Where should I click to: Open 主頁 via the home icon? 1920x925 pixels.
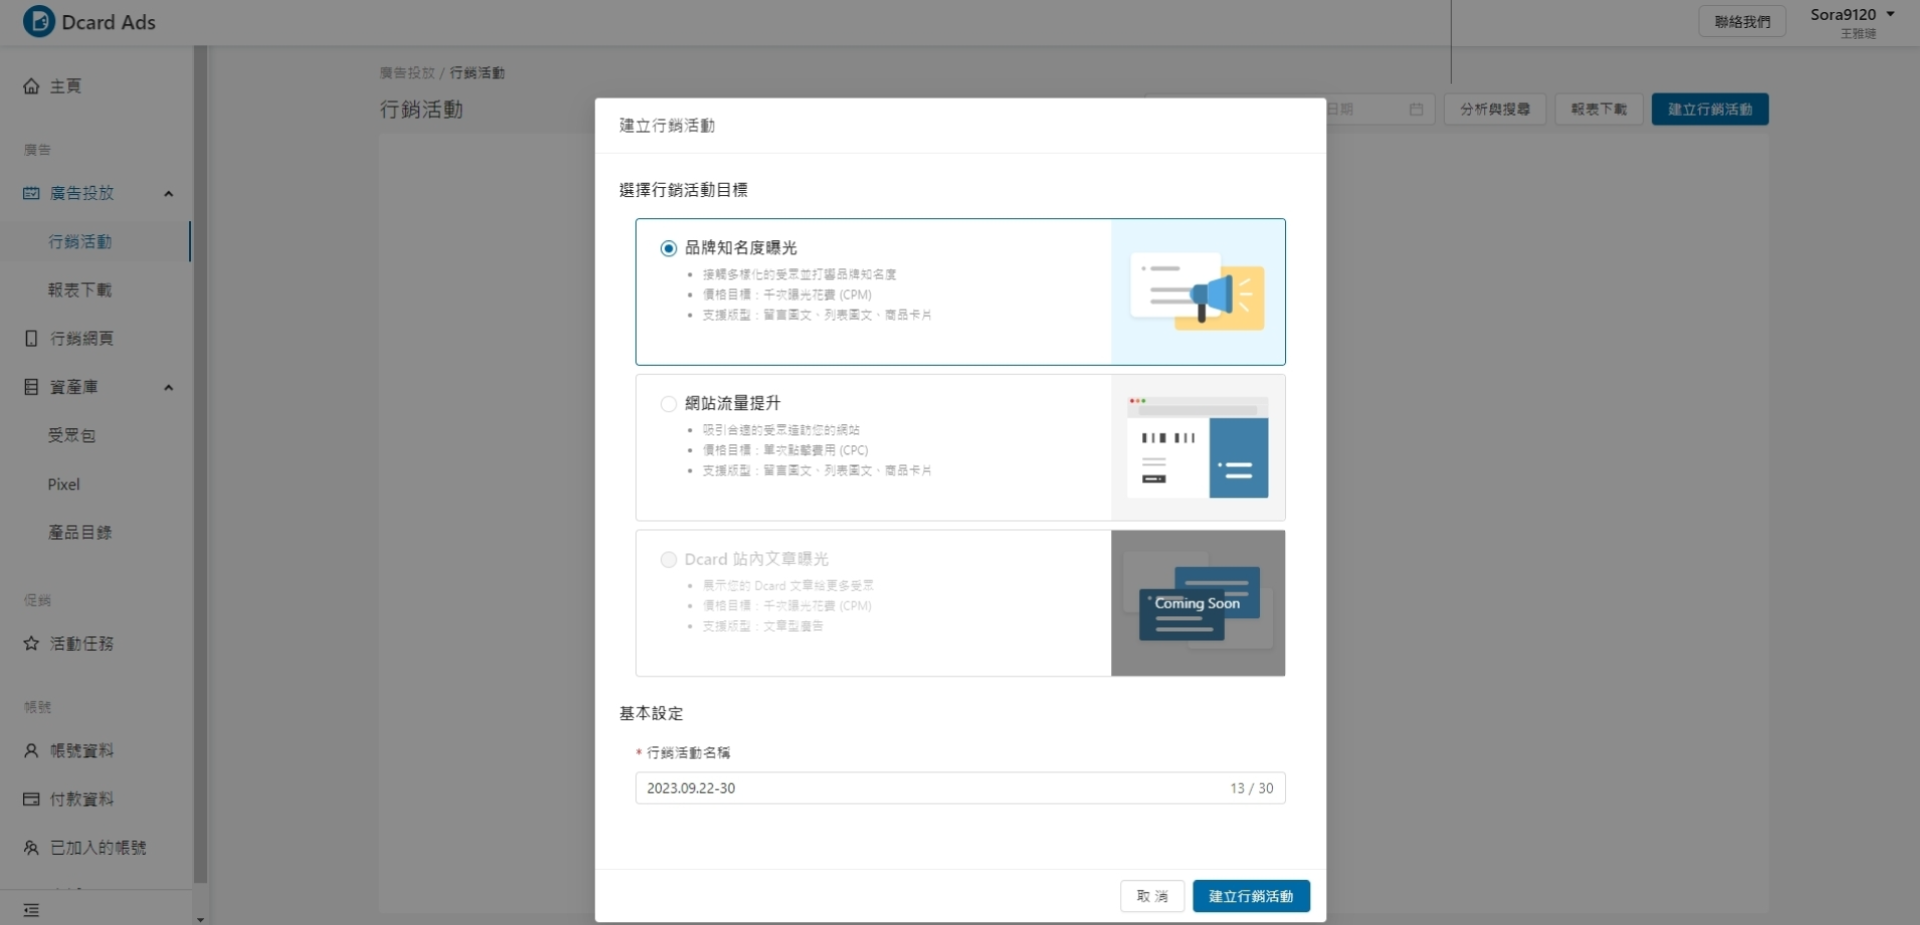click(x=31, y=86)
